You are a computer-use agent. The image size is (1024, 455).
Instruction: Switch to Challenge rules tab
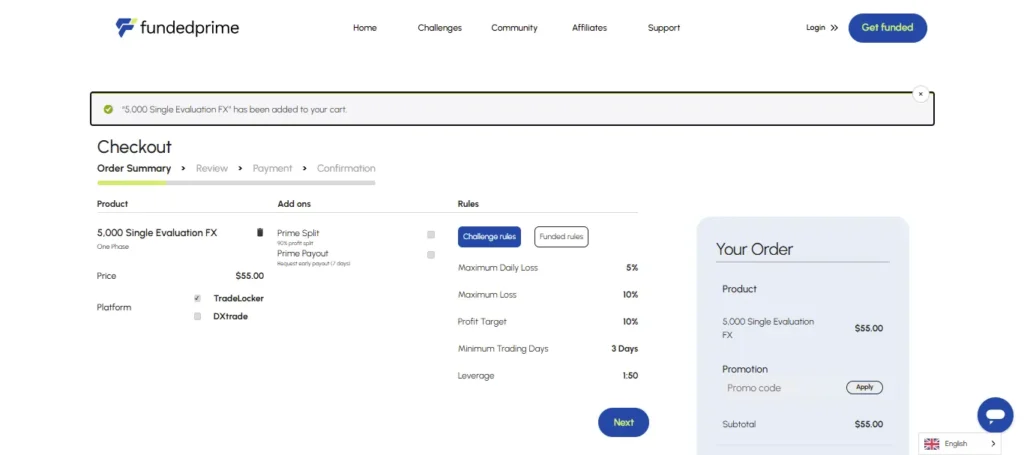489,237
